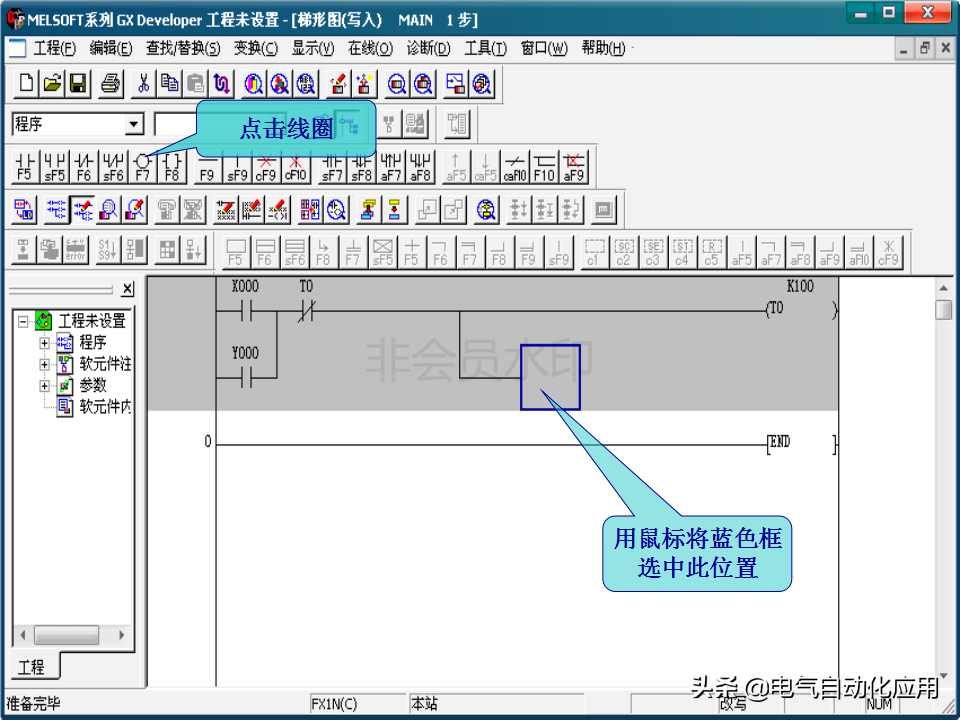The image size is (960, 720).
Task: Click the delete vertical line cF10 button
Action: (295, 166)
